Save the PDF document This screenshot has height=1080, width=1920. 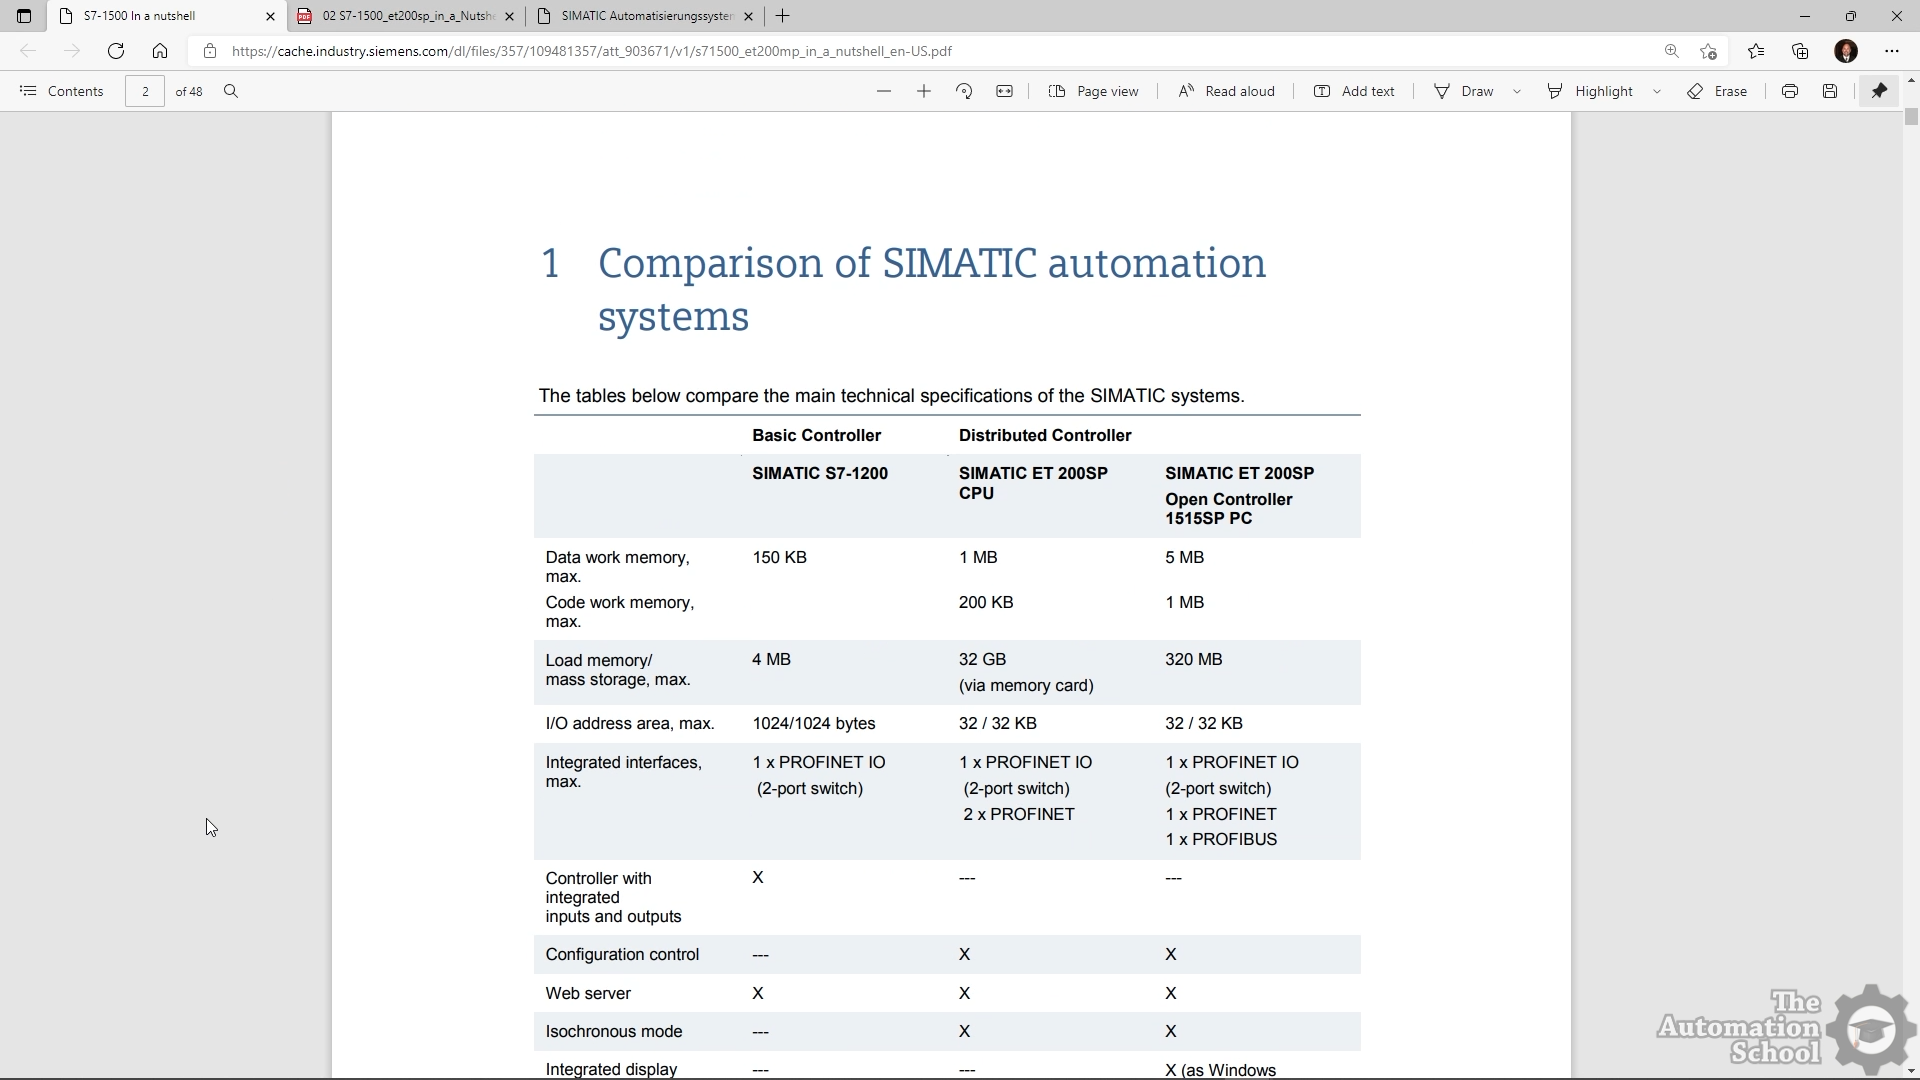tap(1830, 91)
